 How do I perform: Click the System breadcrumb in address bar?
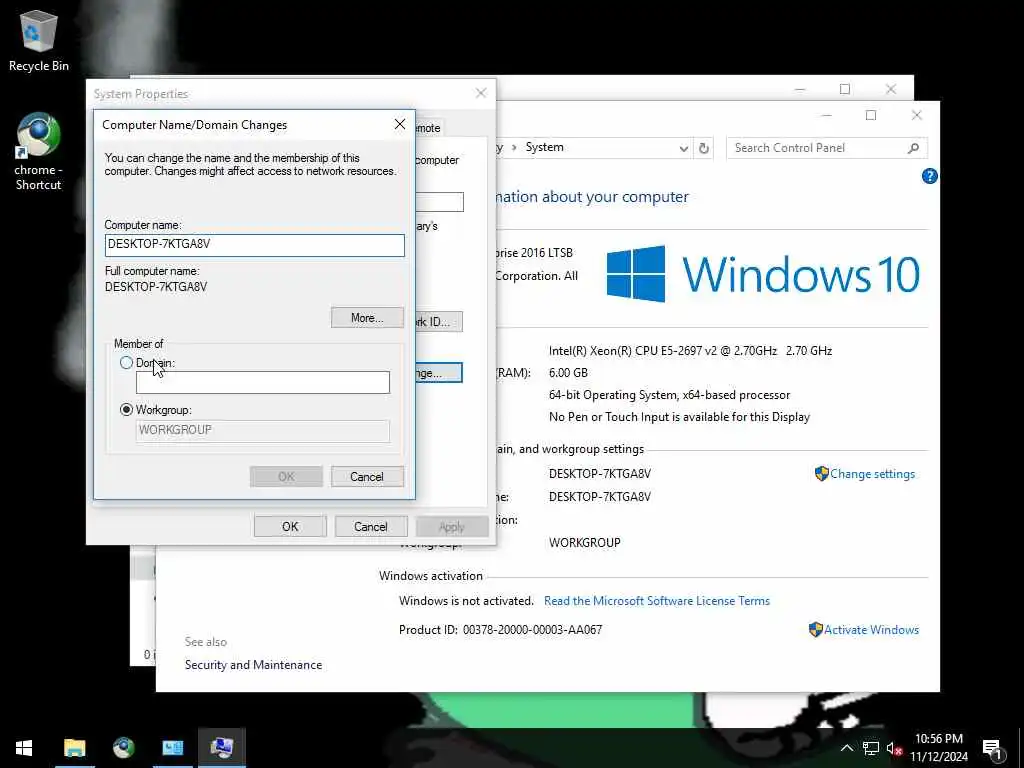(x=544, y=147)
